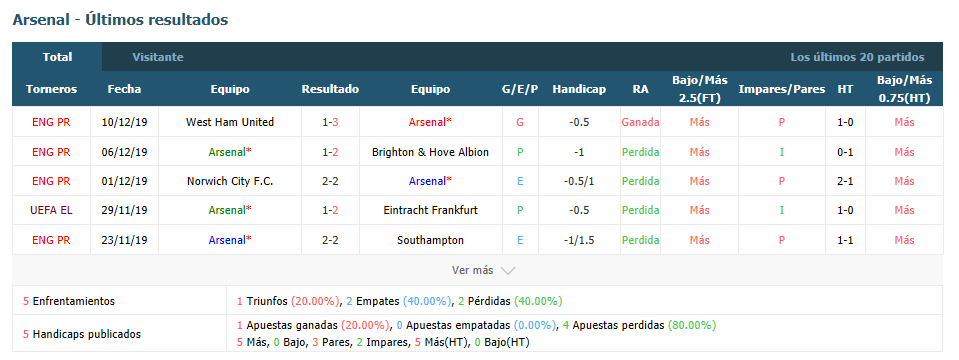Image resolution: width=959 pixels, height=360 pixels.
Task: Click the Bajo/Más 0.75(HT) column header
Action: pos(905,89)
